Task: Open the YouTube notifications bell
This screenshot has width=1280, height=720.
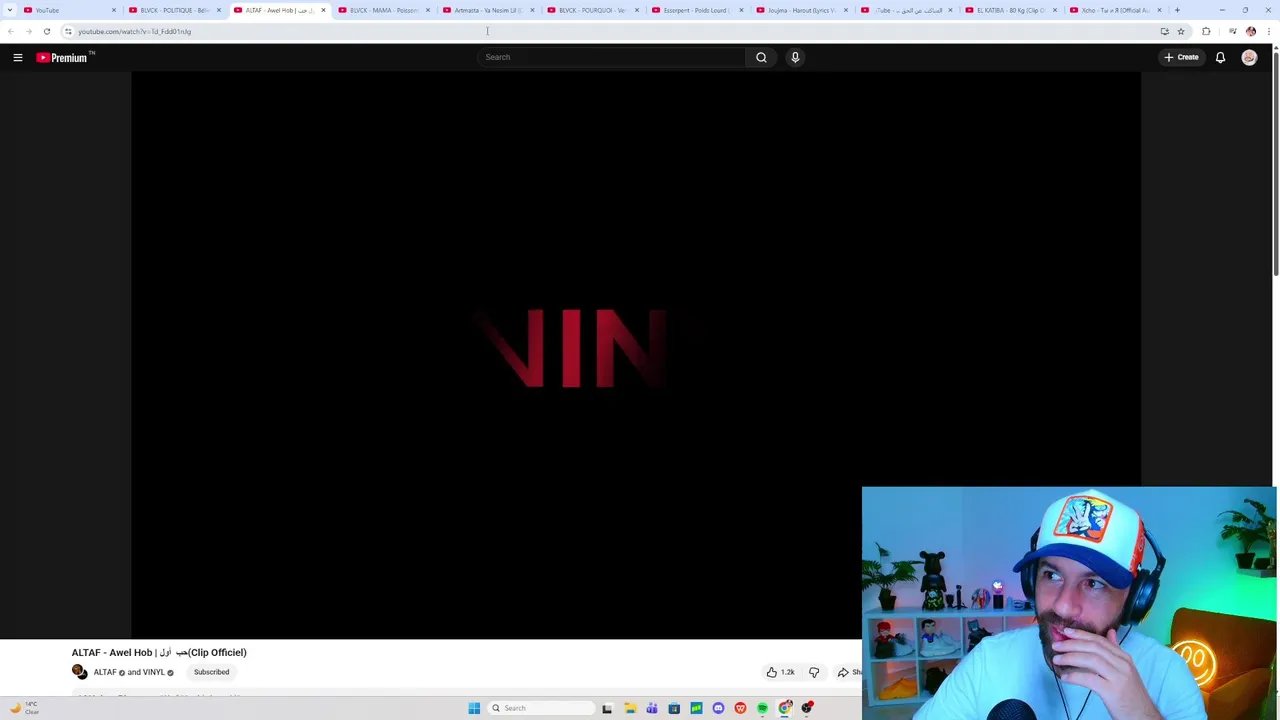Action: 1220,58
